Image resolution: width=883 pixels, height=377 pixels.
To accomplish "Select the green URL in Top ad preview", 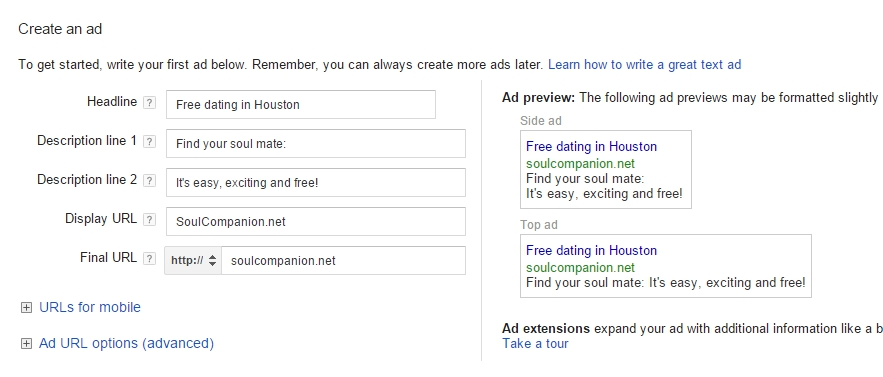I will pos(580,268).
